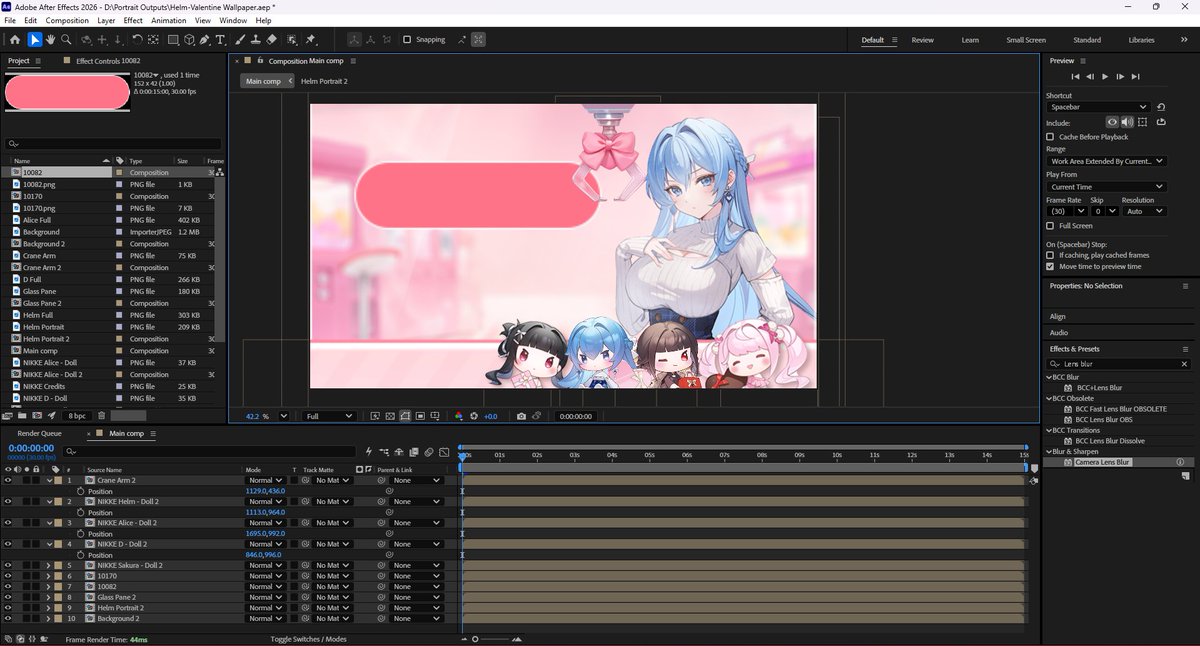The height and width of the screenshot is (646, 1200).
Task: Open the Audio panel
Action: click(x=1059, y=332)
